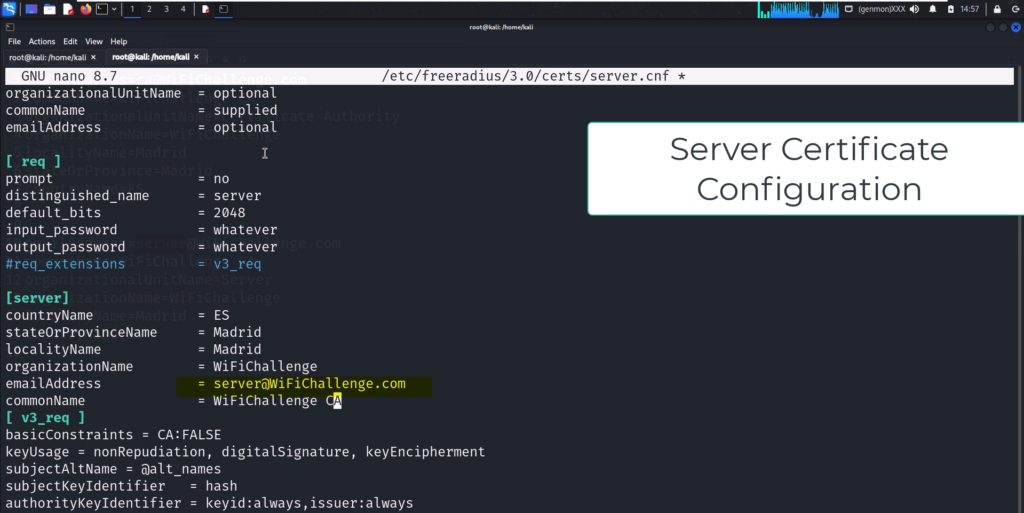Open the View menu
The image size is (1024, 513).
click(x=94, y=42)
